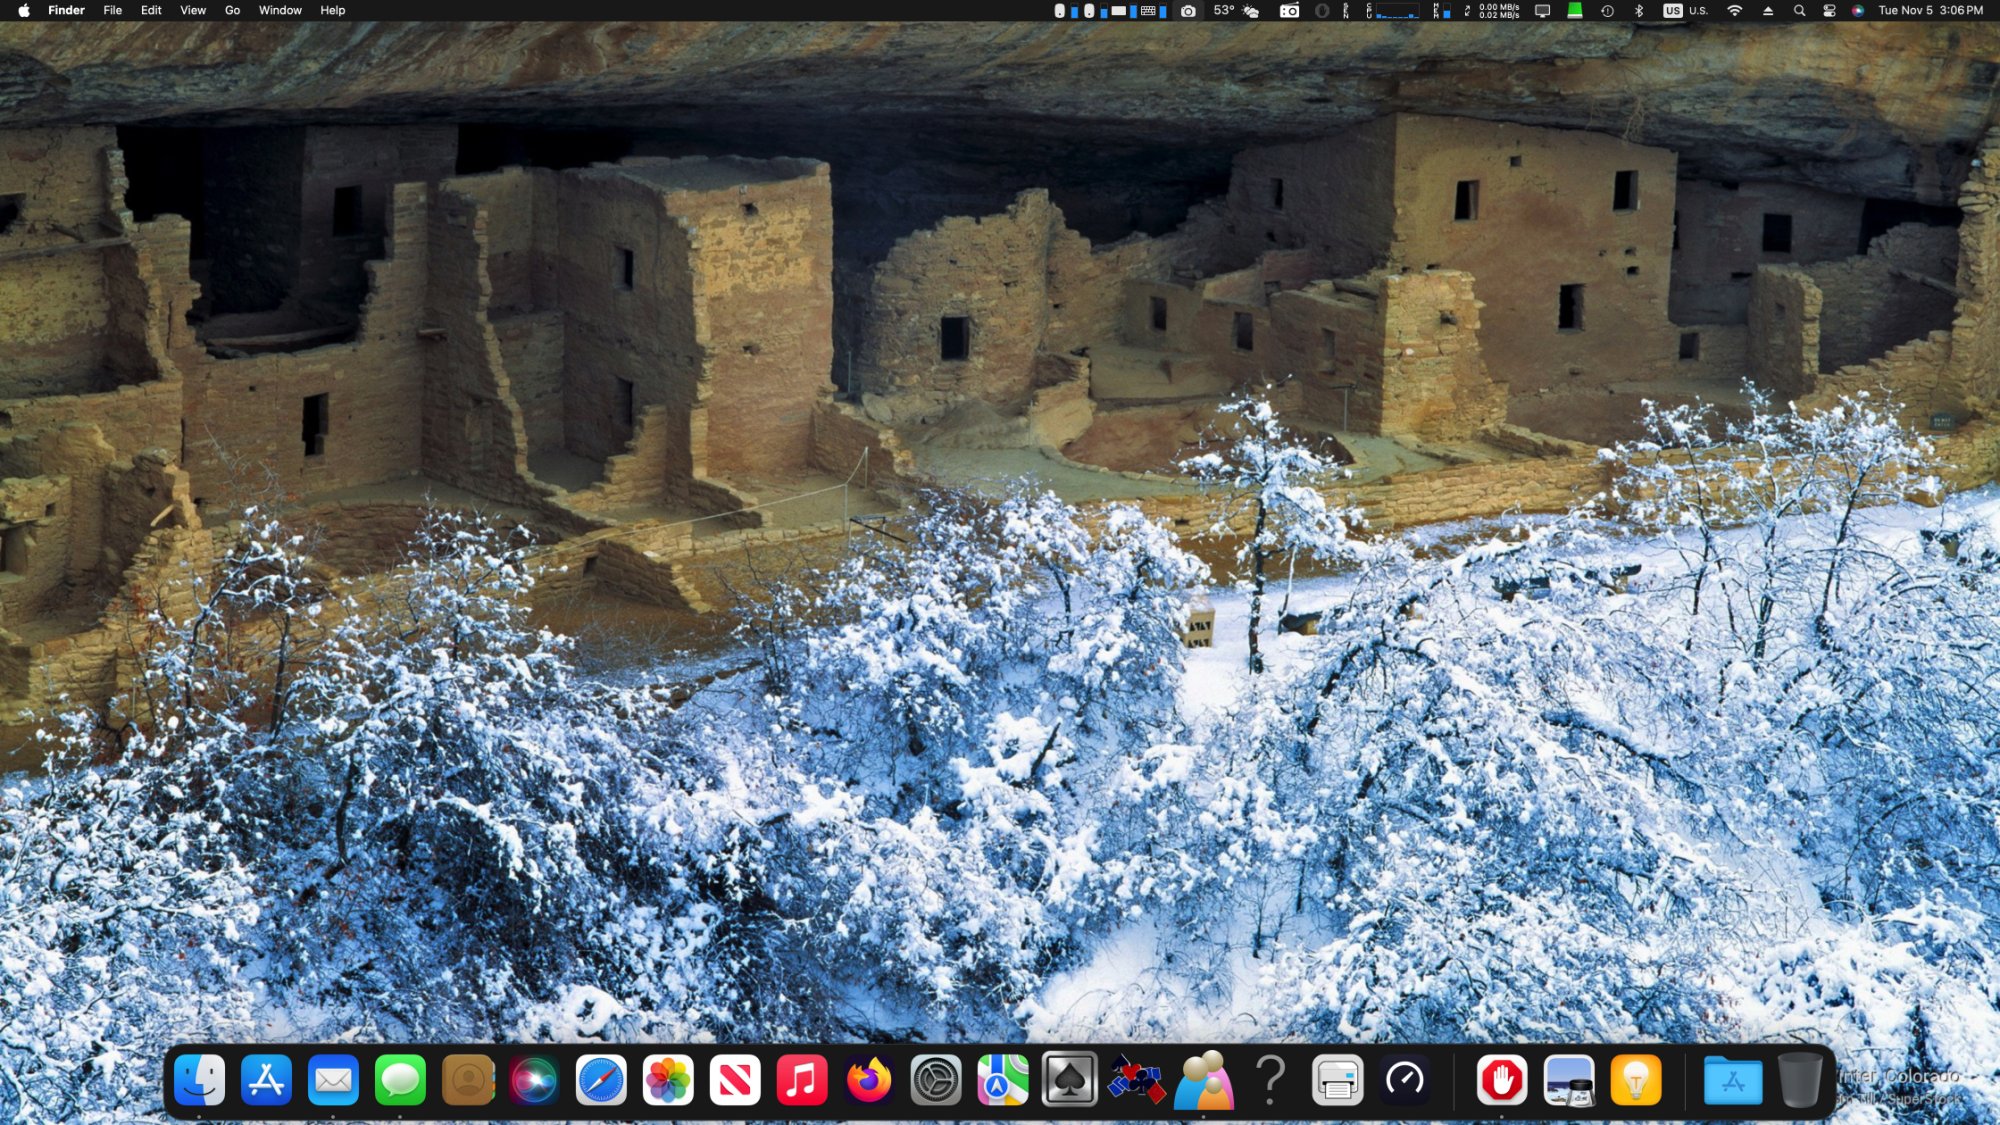Expand the Applications folder stack in dock
The height and width of the screenshot is (1125, 2000).
[x=1733, y=1080]
